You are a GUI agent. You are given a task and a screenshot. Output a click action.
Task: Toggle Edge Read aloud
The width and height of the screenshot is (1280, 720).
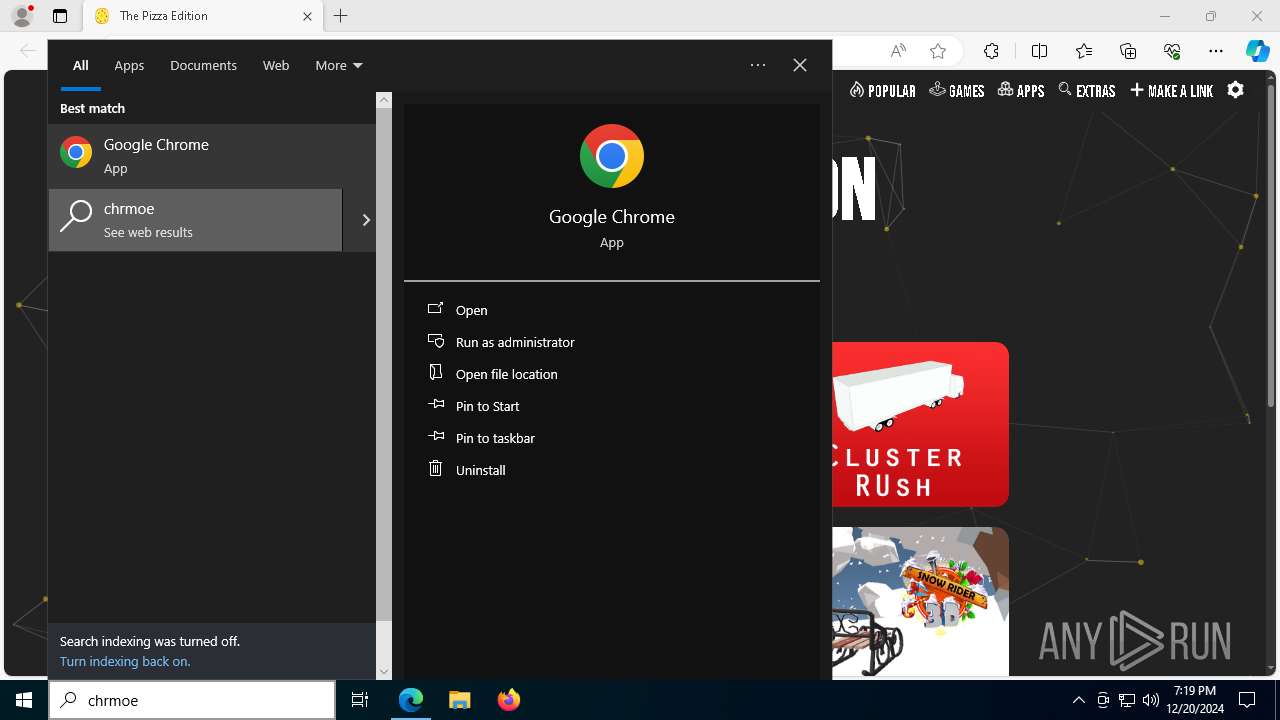click(898, 51)
